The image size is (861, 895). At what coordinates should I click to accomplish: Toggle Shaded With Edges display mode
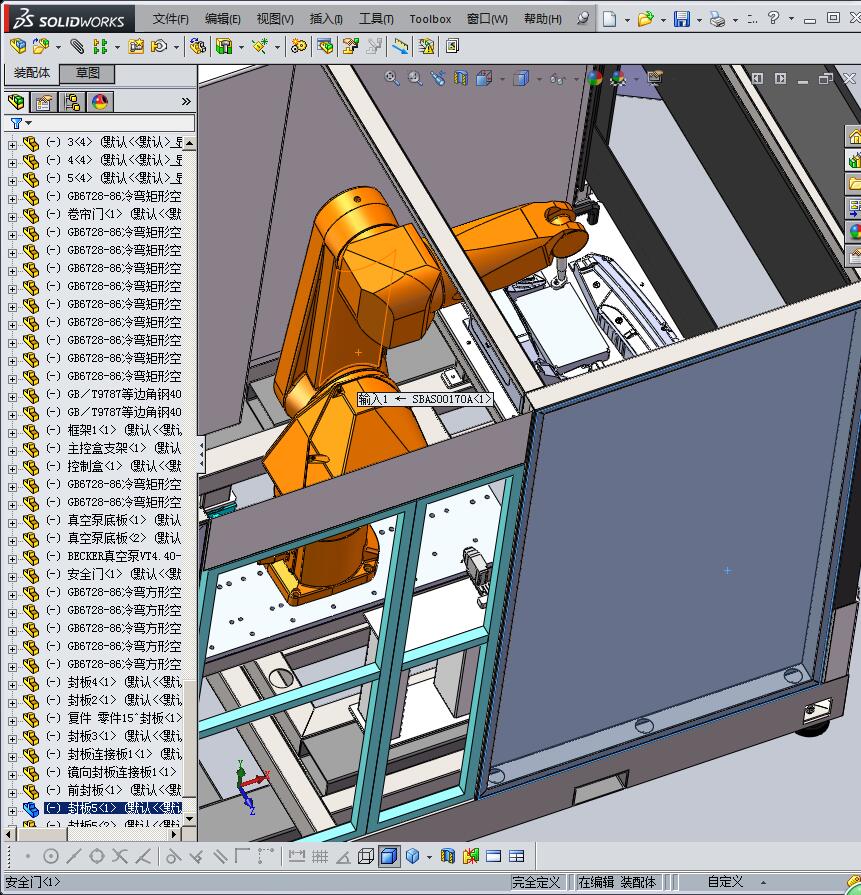click(x=389, y=856)
